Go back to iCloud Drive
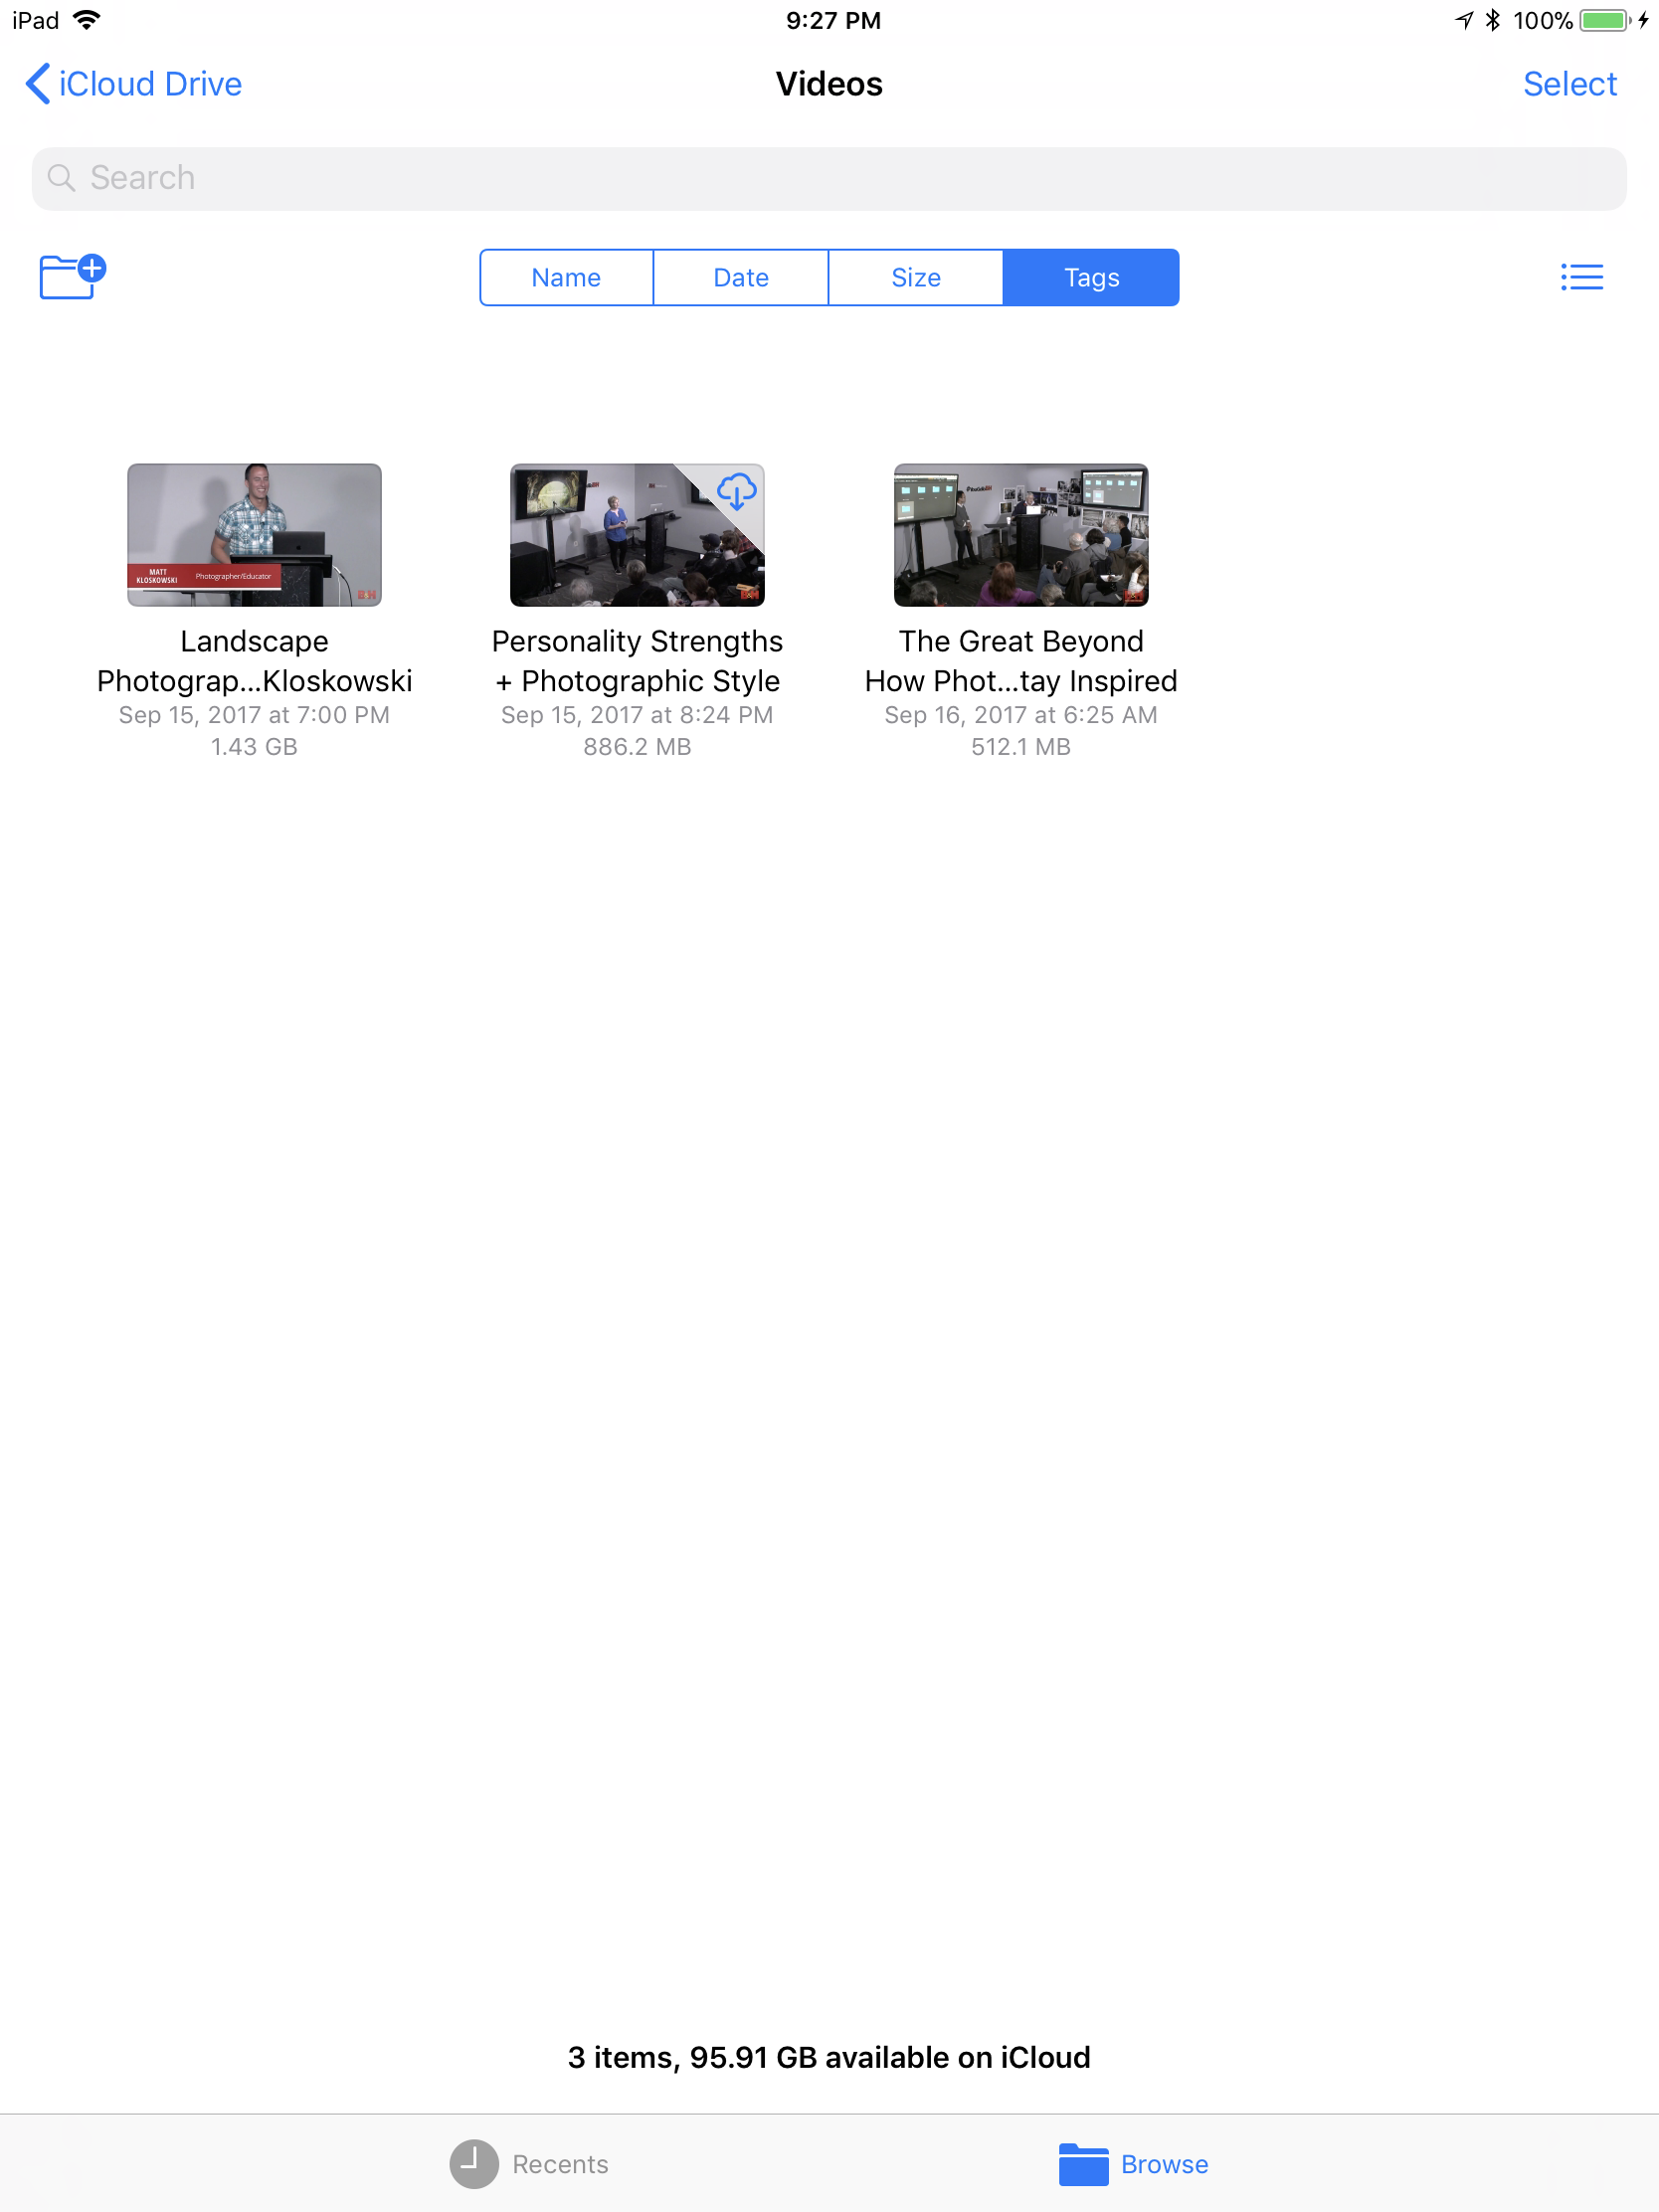This screenshot has width=1659, height=2212. 150,84
